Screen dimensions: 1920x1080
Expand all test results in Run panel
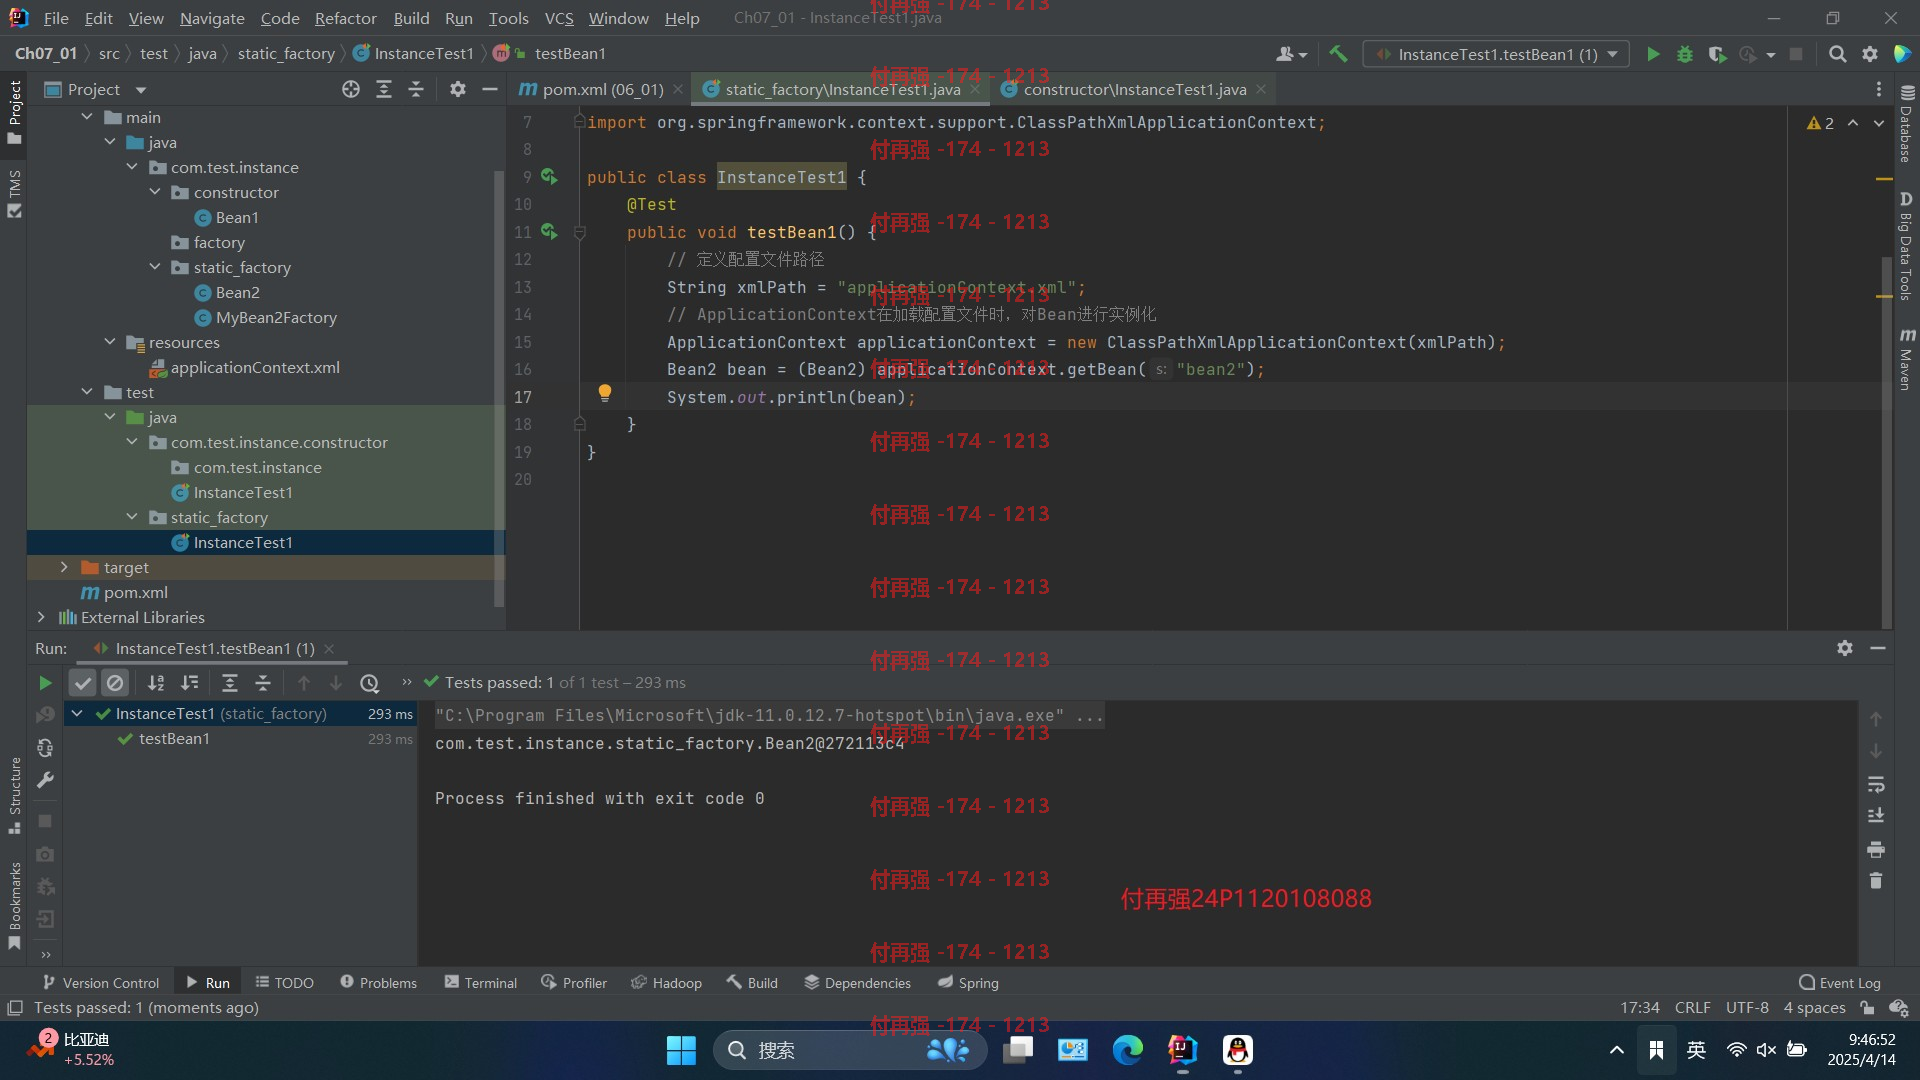pyautogui.click(x=229, y=683)
